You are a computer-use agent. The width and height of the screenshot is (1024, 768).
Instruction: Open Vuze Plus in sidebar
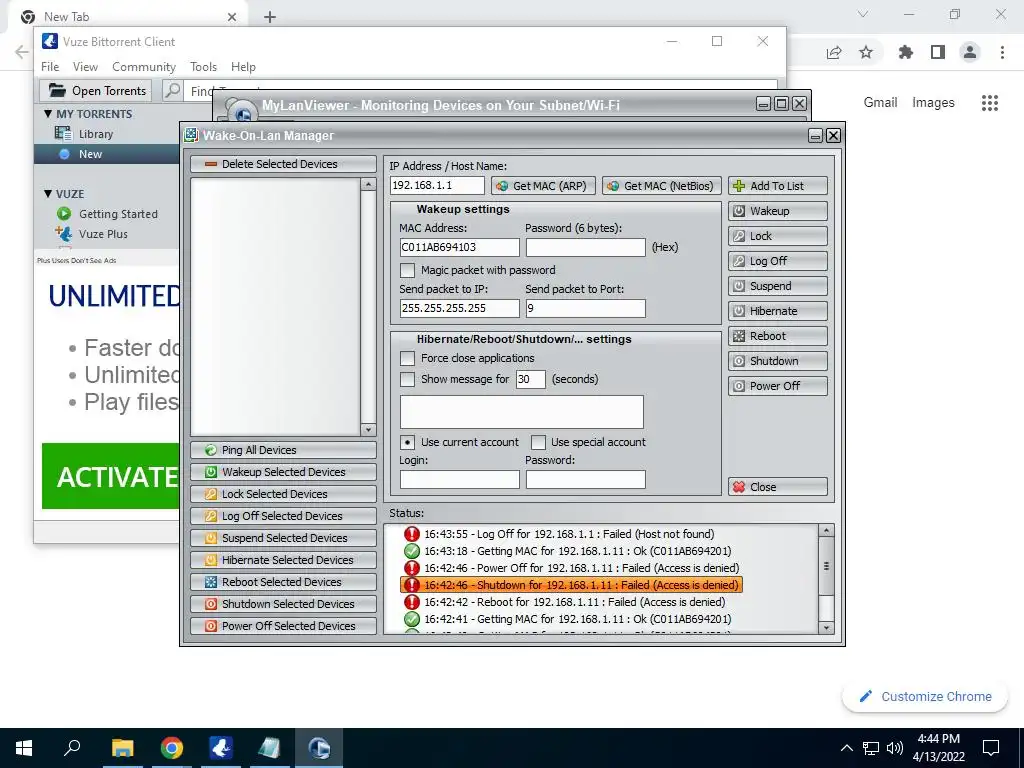pos(103,234)
